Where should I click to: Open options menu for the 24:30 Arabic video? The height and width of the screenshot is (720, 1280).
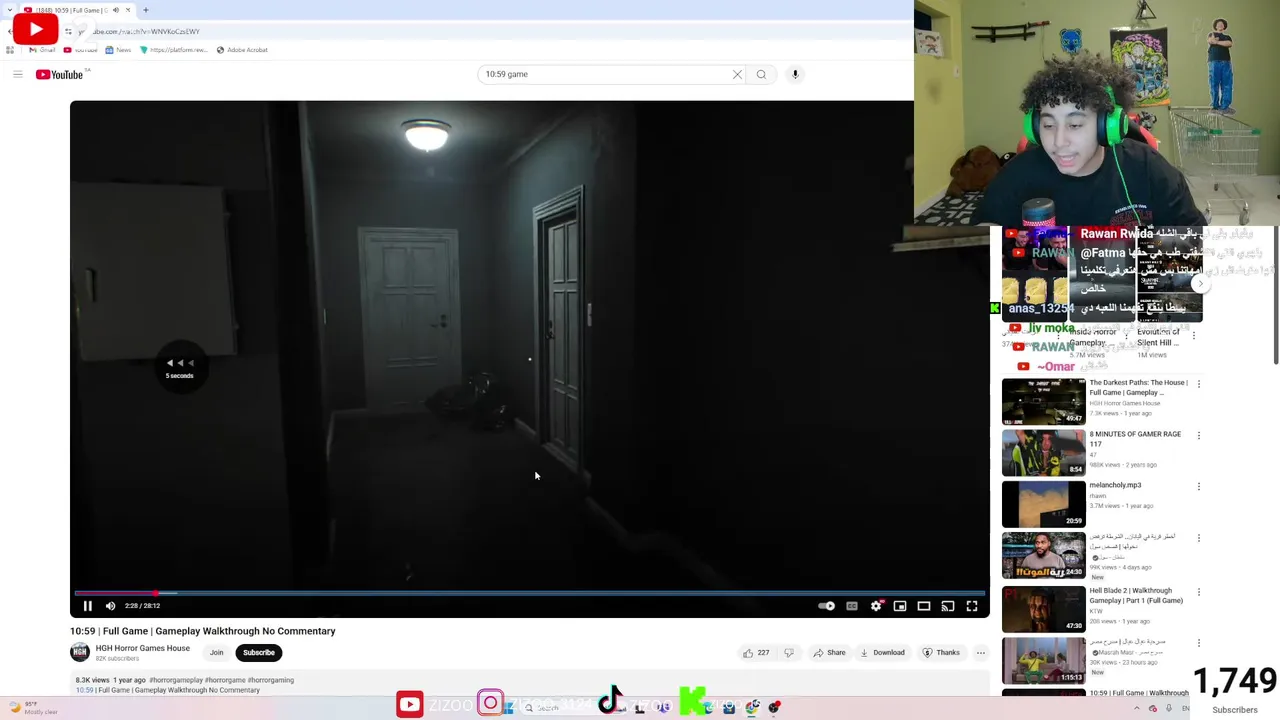(x=1199, y=539)
